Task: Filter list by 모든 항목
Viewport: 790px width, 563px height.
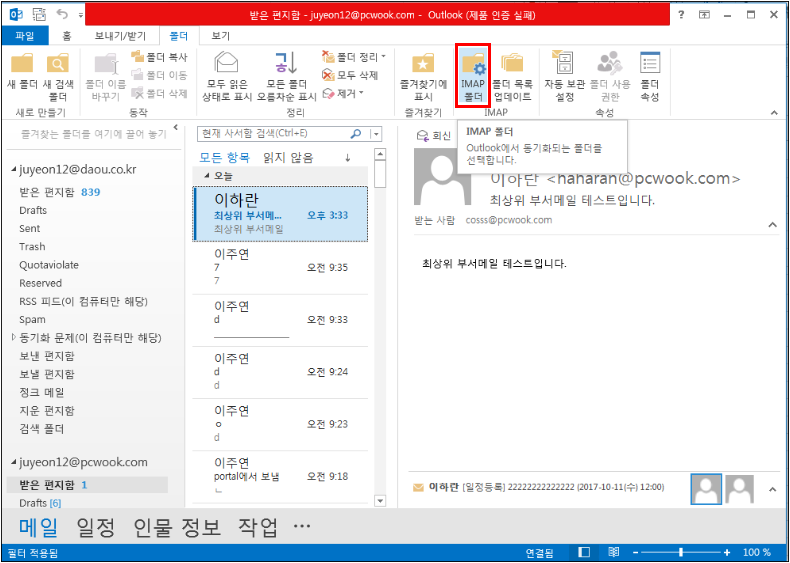Action: (x=225, y=158)
